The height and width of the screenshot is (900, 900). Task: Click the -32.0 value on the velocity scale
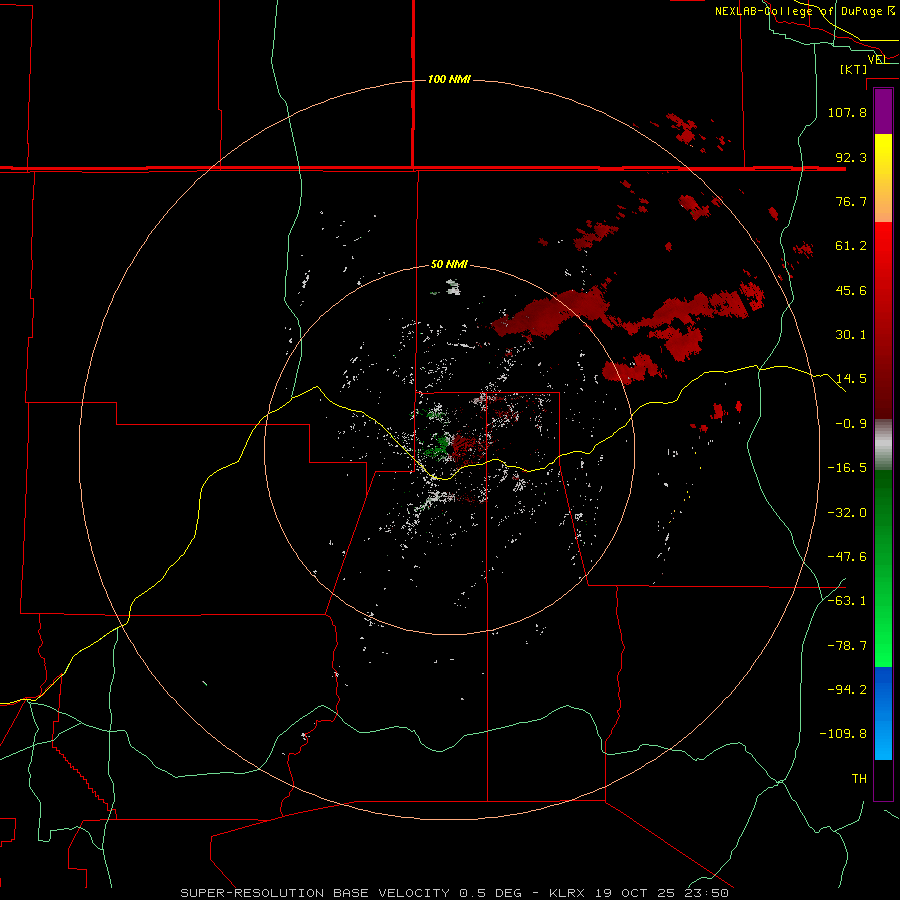tap(847, 513)
